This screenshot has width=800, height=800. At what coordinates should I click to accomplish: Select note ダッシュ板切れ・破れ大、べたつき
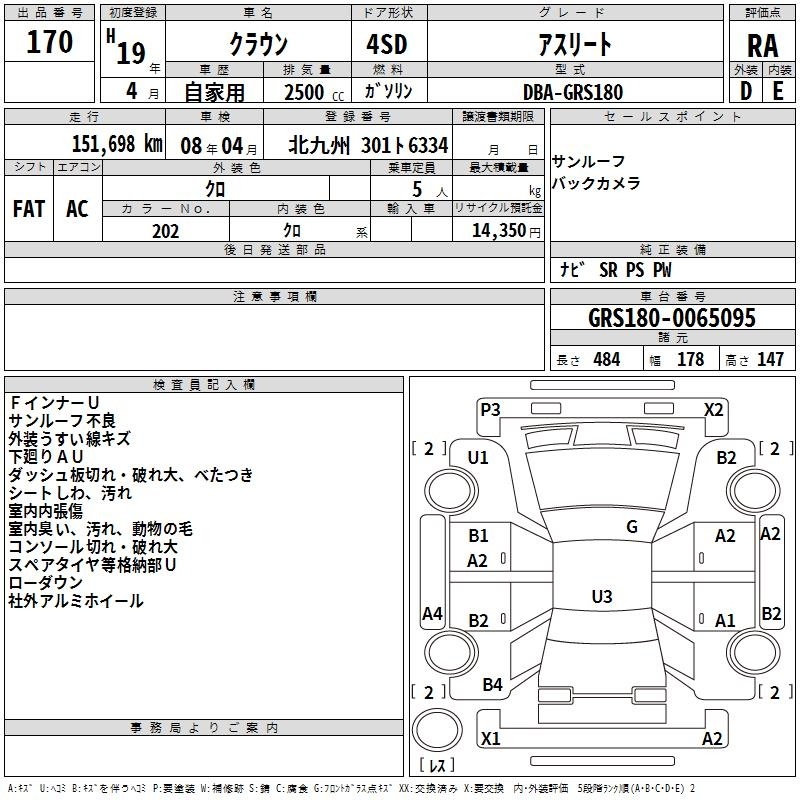(x=131, y=475)
